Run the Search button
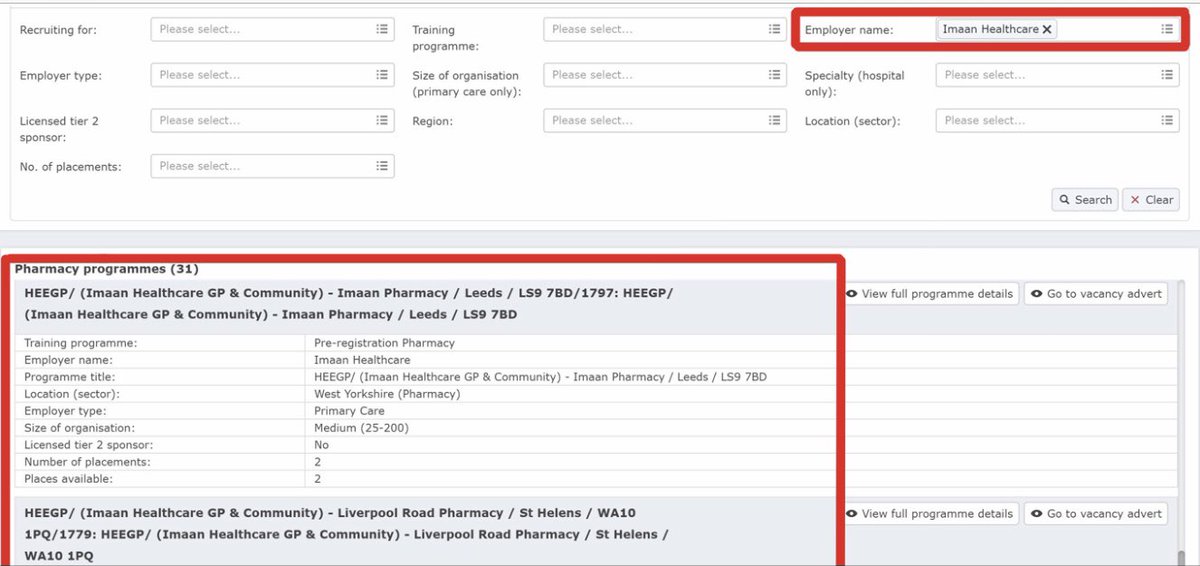The image size is (1200, 566). 1085,200
